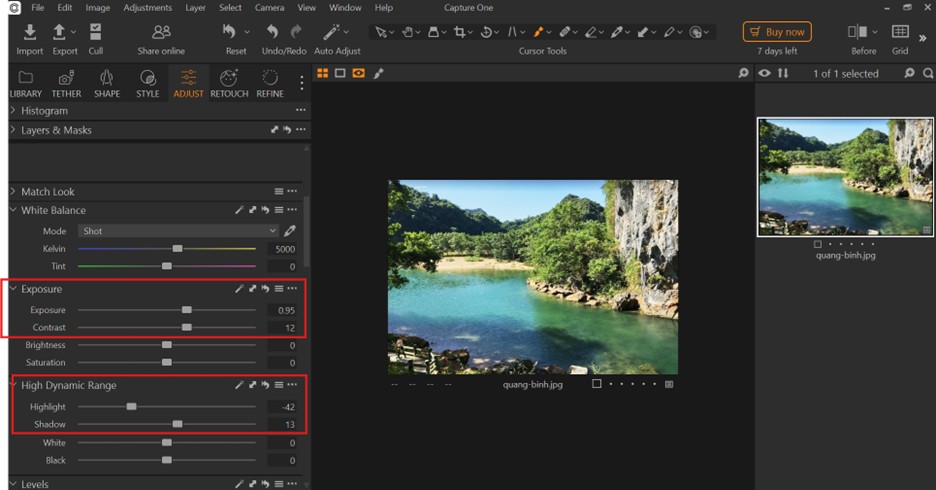Select the Keystone cursor tool
The width and height of the screenshot is (936, 490).
[512, 32]
